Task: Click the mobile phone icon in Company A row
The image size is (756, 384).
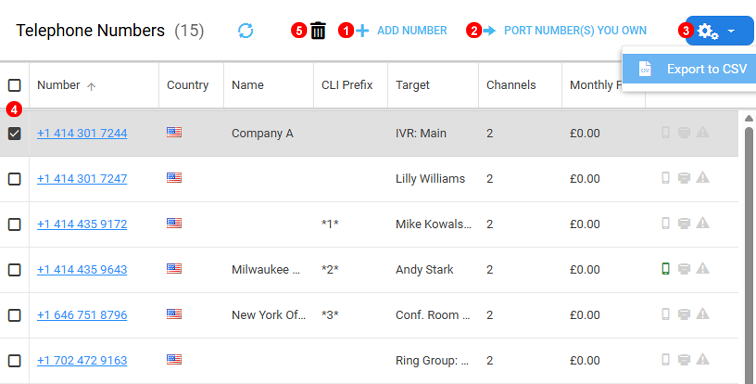Action: (x=665, y=132)
